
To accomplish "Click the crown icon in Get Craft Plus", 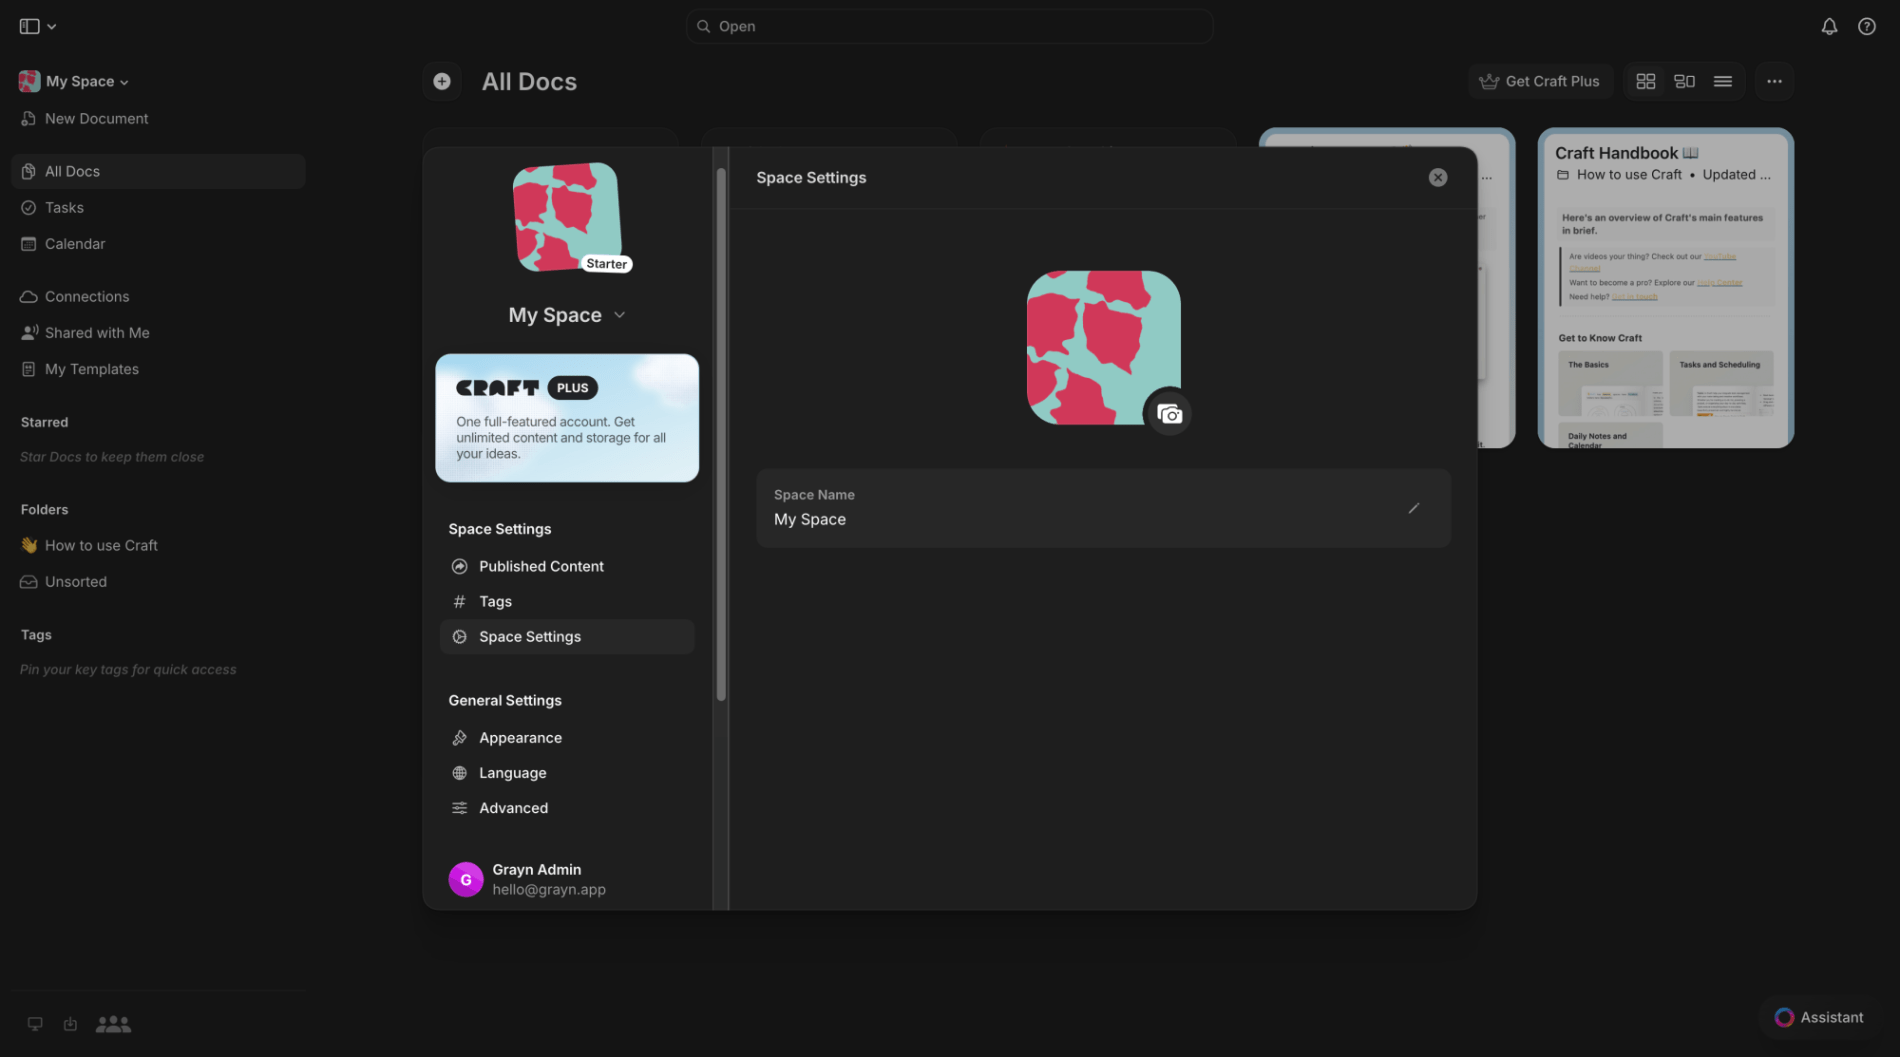I will (x=1489, y=81).
